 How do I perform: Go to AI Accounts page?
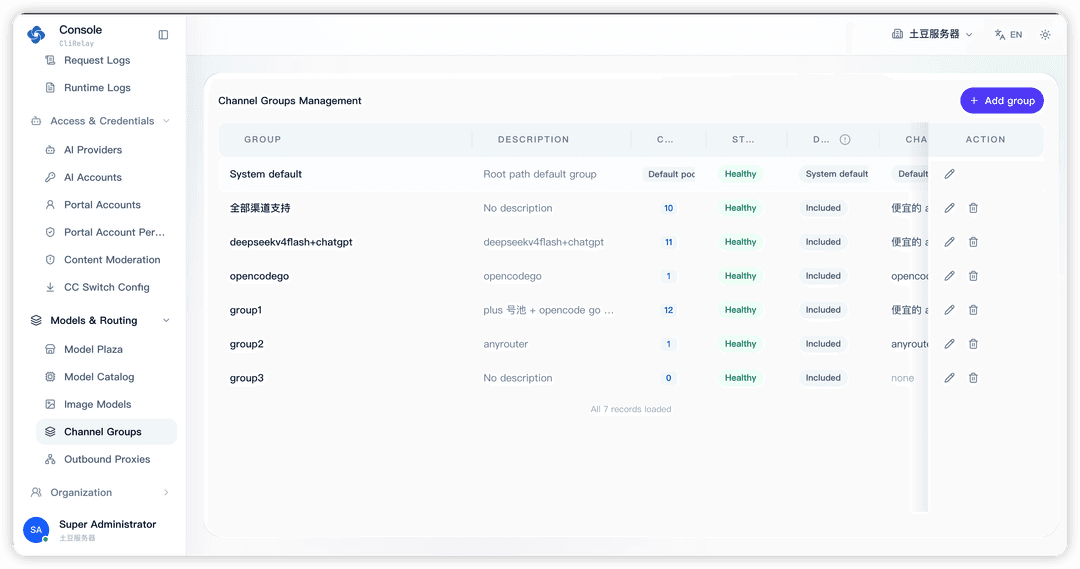point(93,177)
